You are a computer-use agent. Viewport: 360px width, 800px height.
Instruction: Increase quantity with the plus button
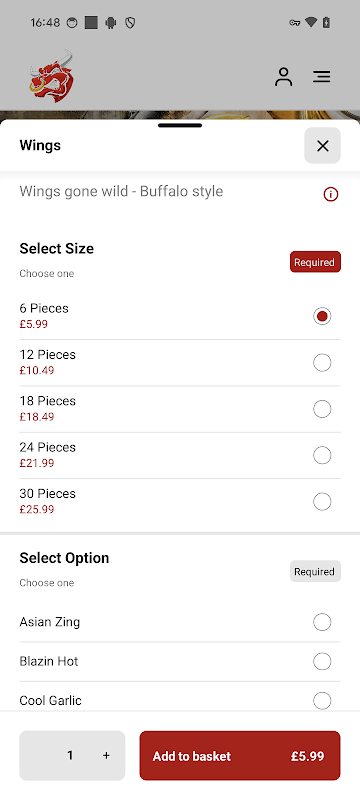pos(106,756)
